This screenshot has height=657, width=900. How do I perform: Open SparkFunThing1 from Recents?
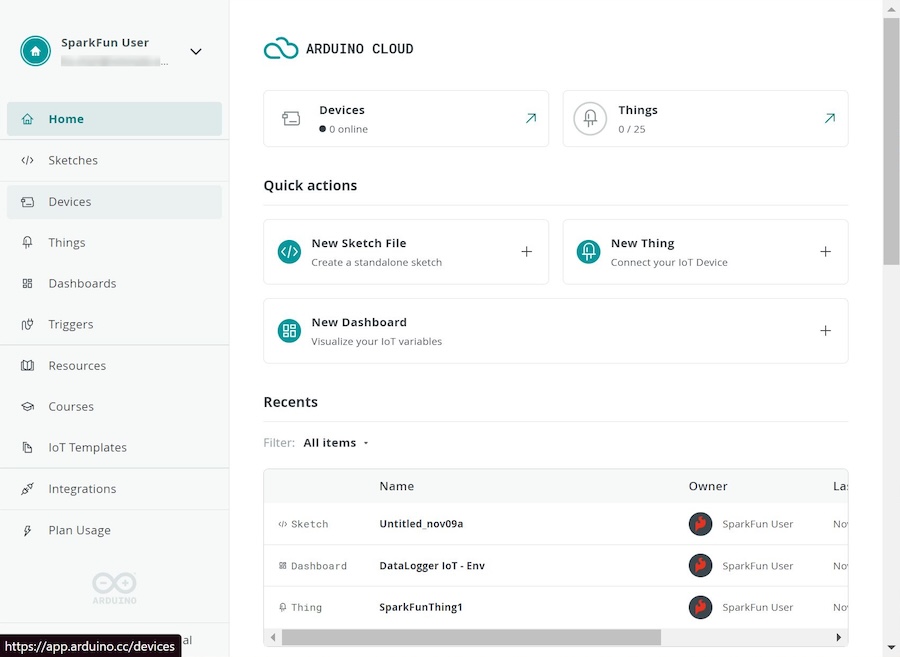421,607
